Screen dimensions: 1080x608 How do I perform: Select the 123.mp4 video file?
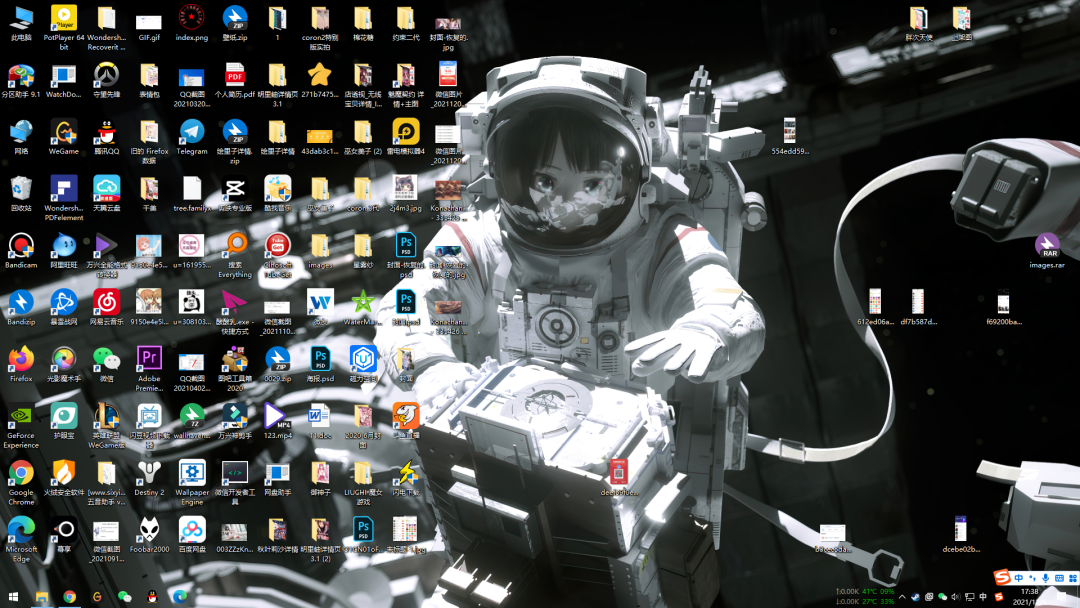coord(277,421)
